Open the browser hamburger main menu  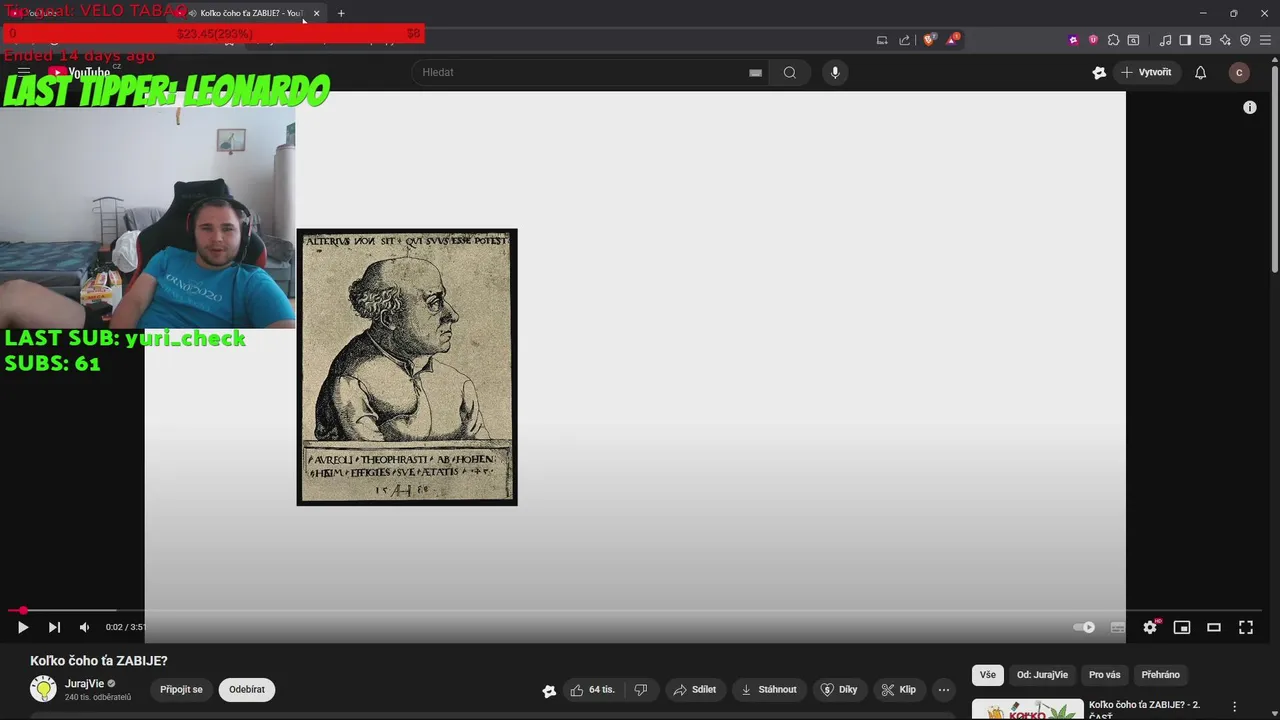click(1265, 40)
